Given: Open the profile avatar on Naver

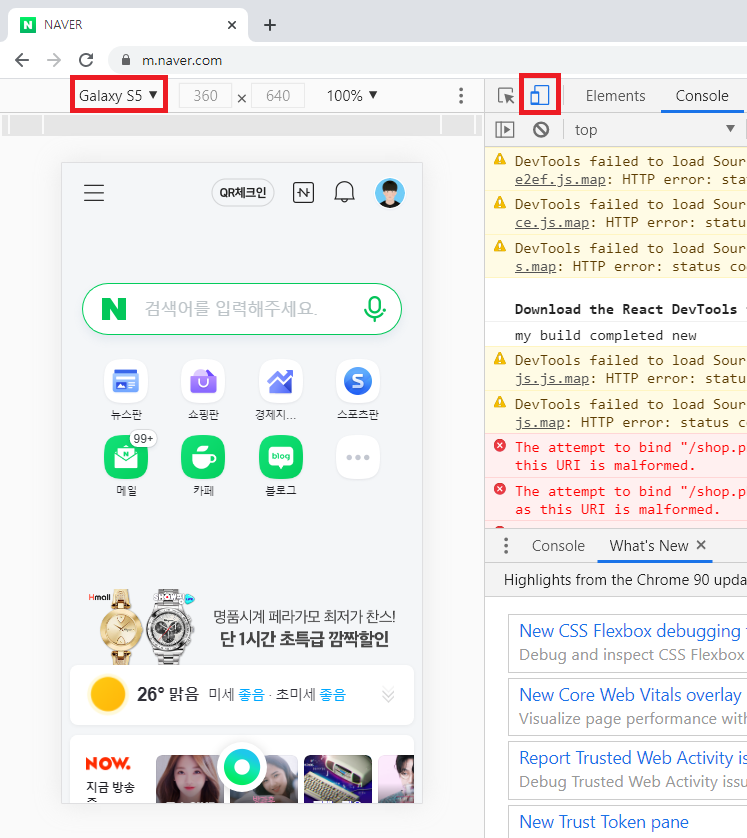Looking at the screenshot, I should click(x=390, y=193).
